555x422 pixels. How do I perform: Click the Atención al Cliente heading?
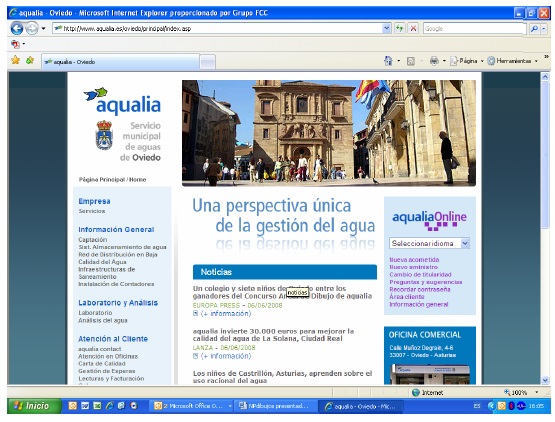pos(113,339)
